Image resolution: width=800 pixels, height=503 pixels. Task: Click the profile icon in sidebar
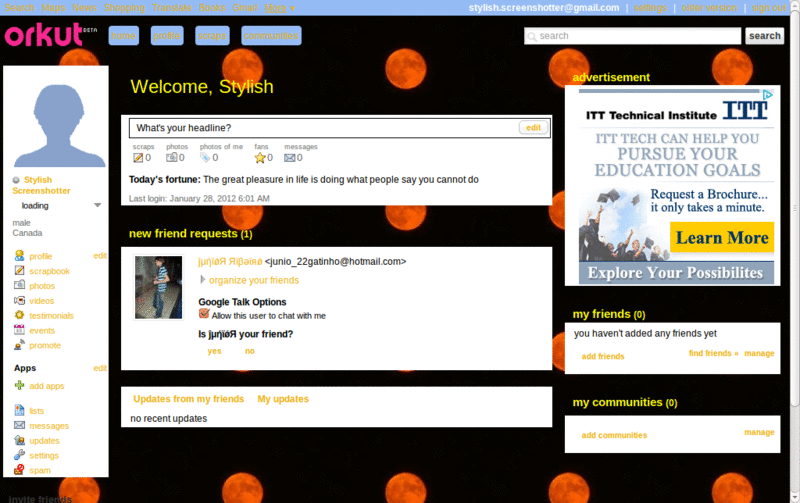19,256
